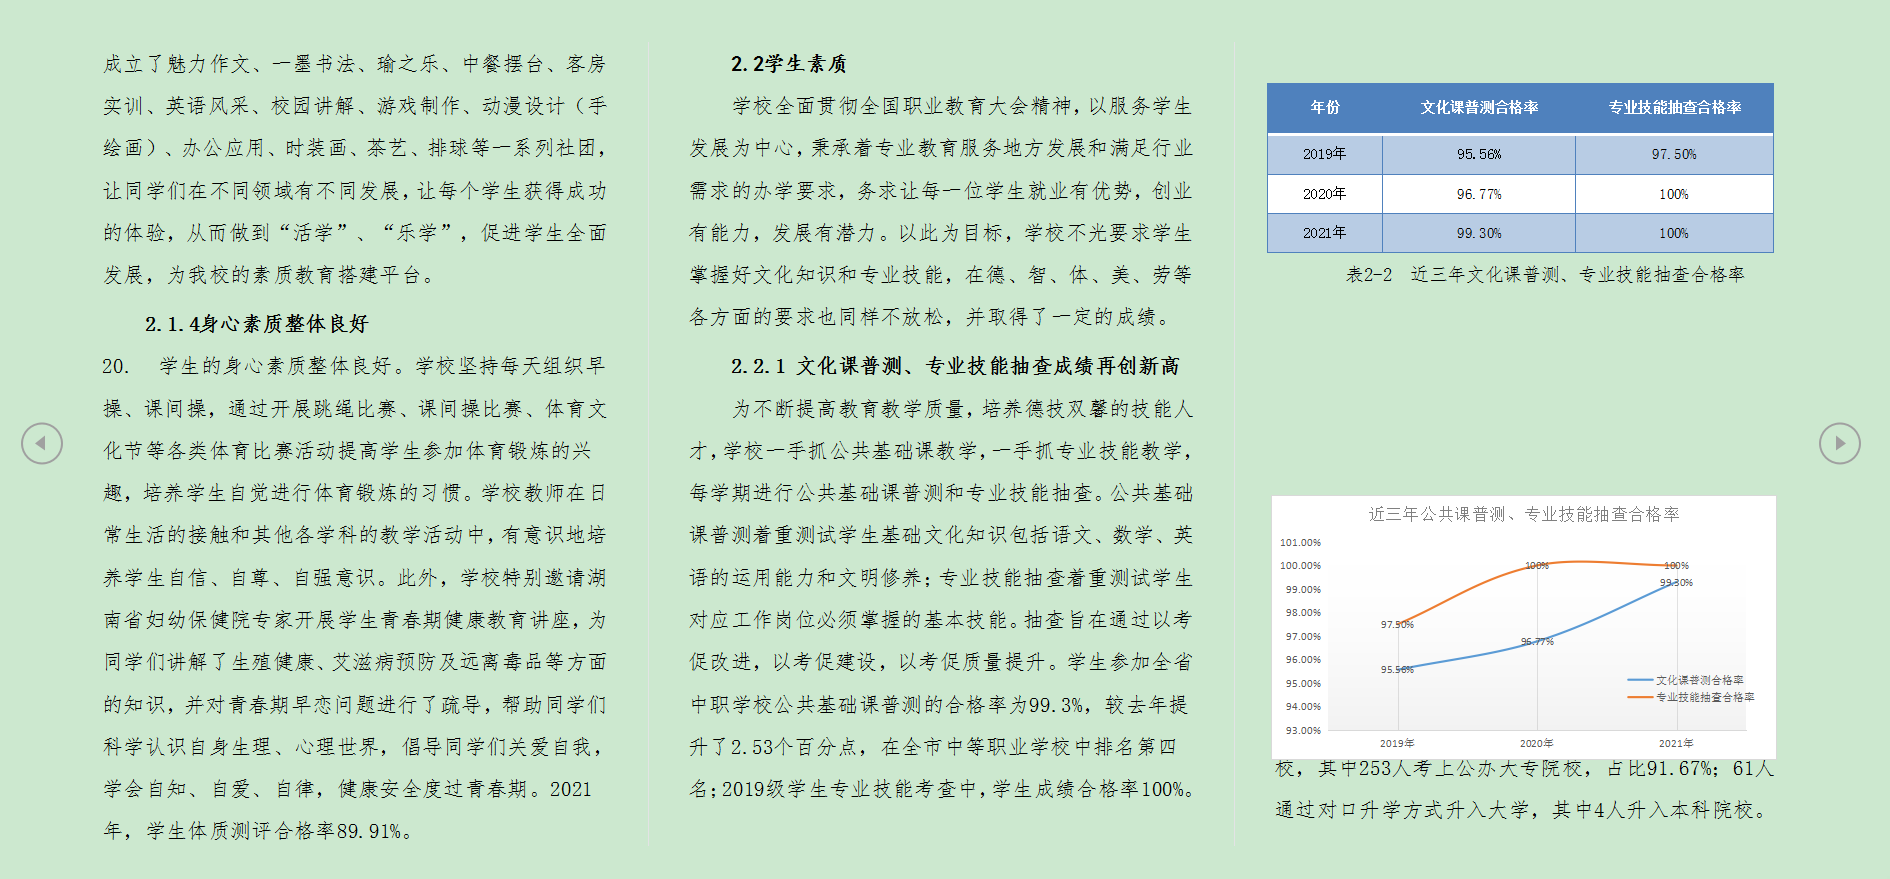This screenshot has width=1890, height=879.
Task: Select the 年份 table header cell
Action: (x=1325, y=108)
